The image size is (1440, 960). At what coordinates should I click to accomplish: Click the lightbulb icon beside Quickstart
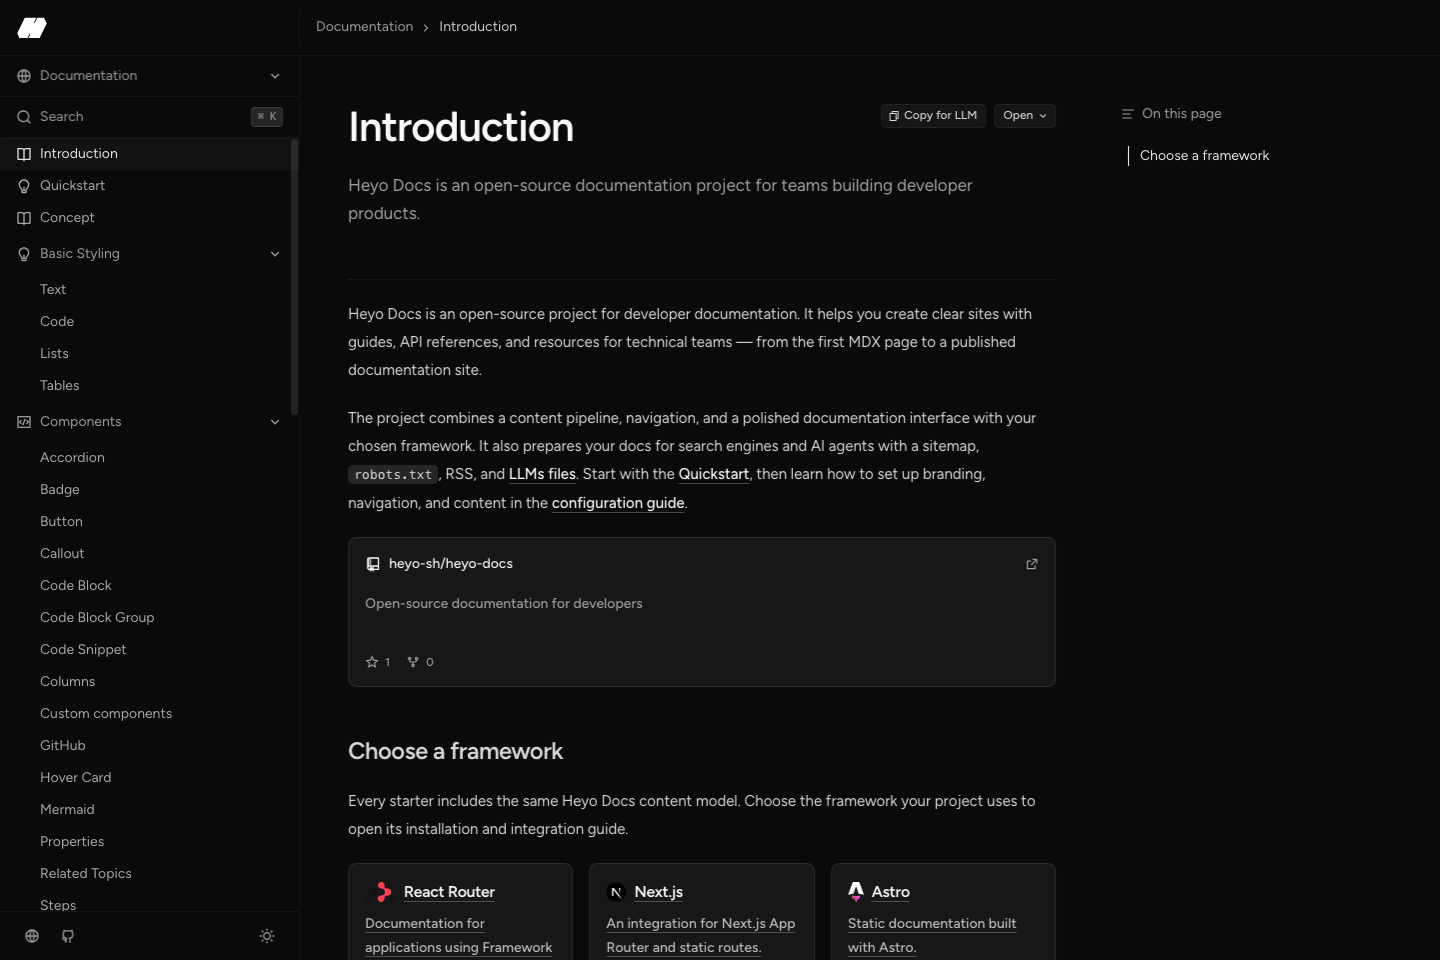[x=24, y=186]
